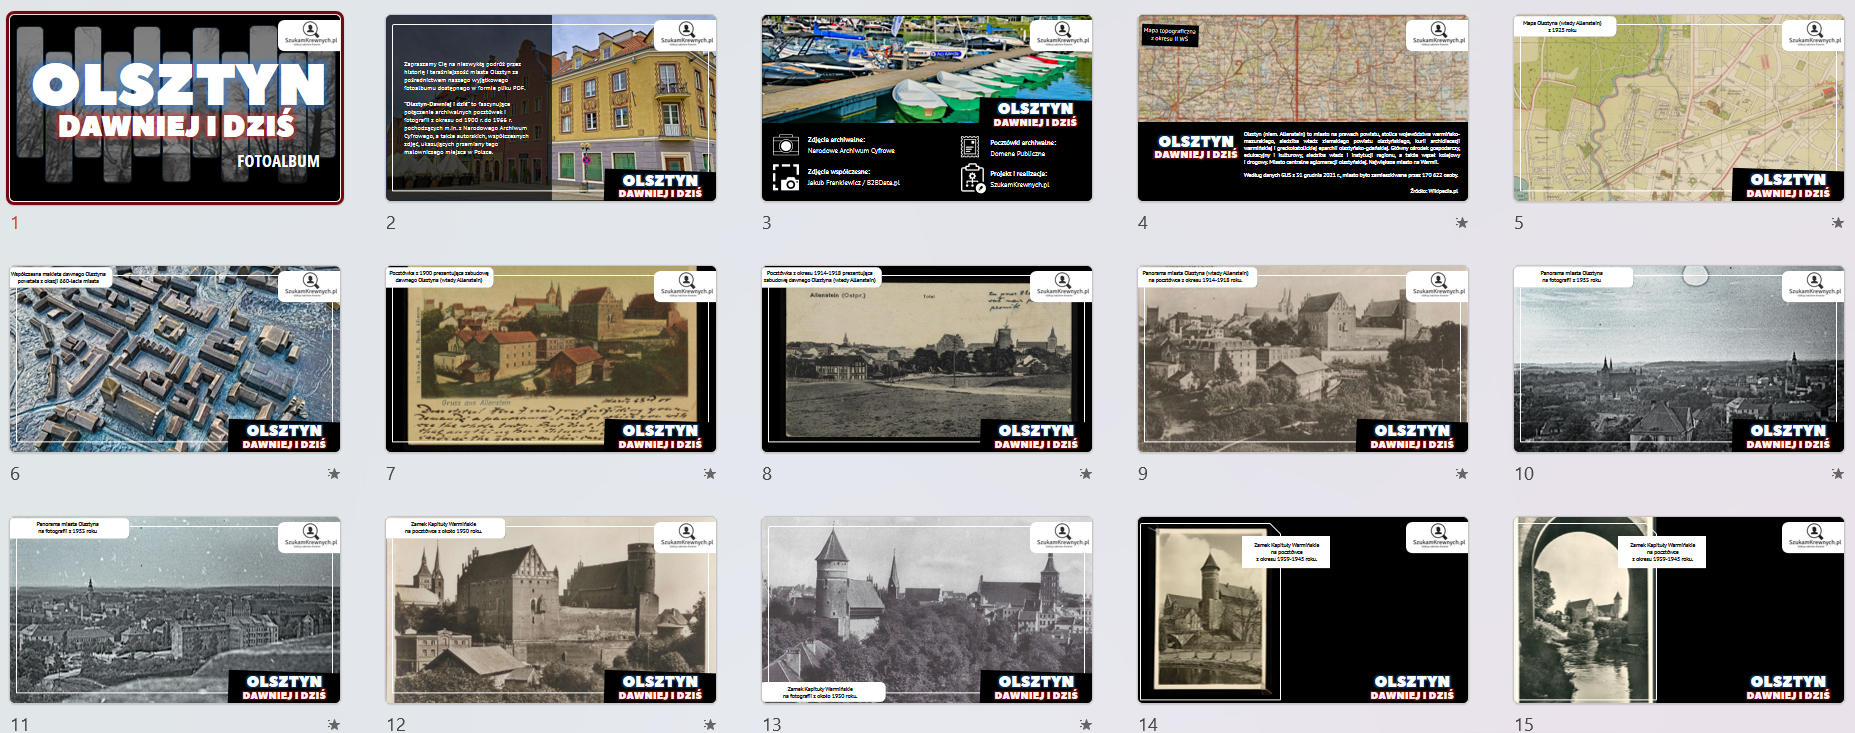The width and height of the screenshot is (1855, 733).
Task: Choose slide 5 with 1925 Allenstein map
Action: [1679, 108]
